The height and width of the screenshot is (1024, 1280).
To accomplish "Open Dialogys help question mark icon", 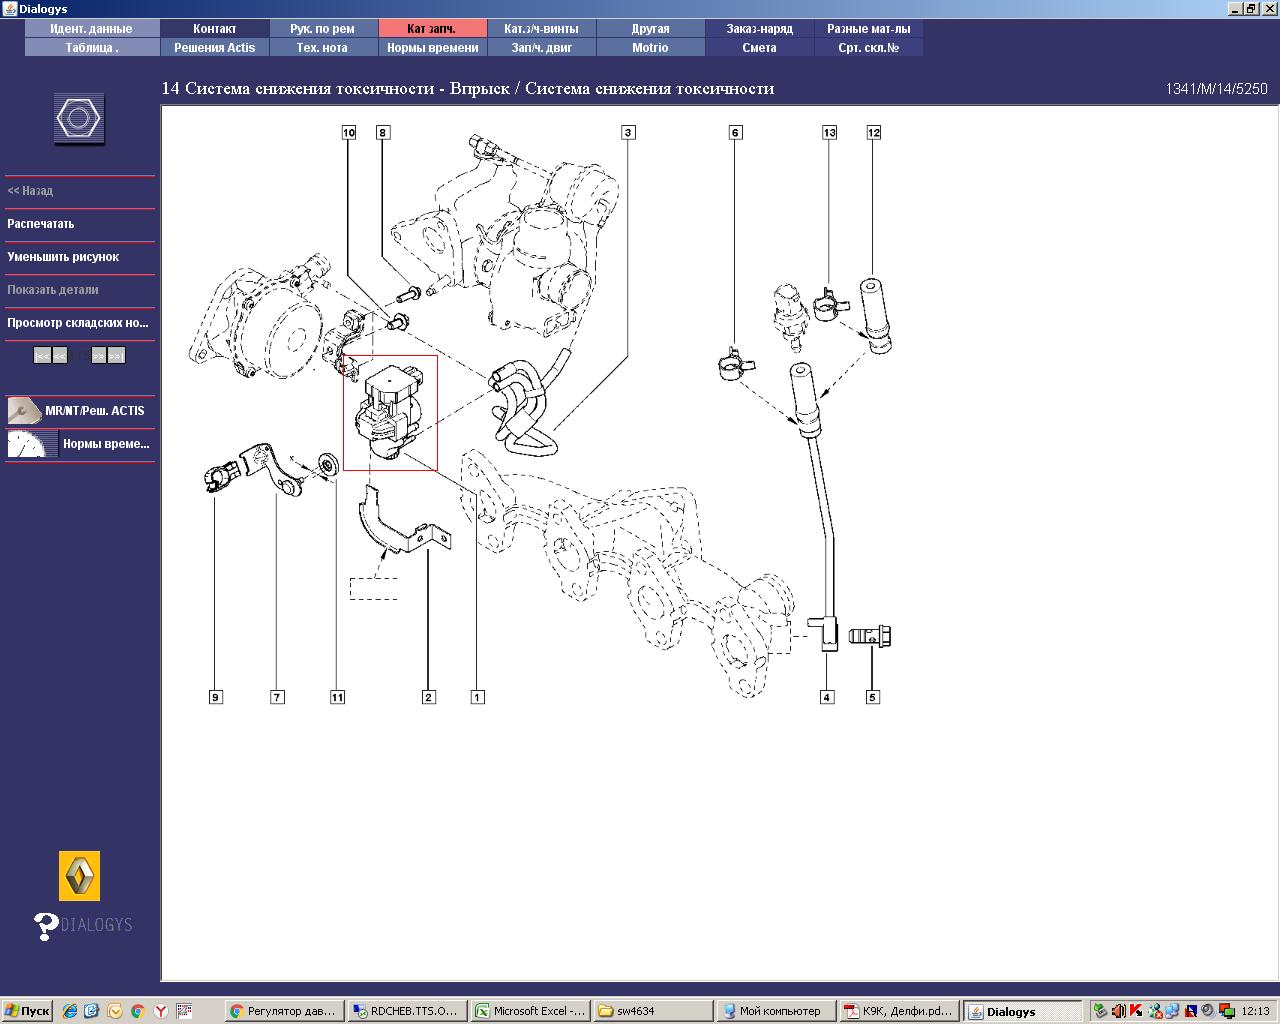I will tap(46, 926).
